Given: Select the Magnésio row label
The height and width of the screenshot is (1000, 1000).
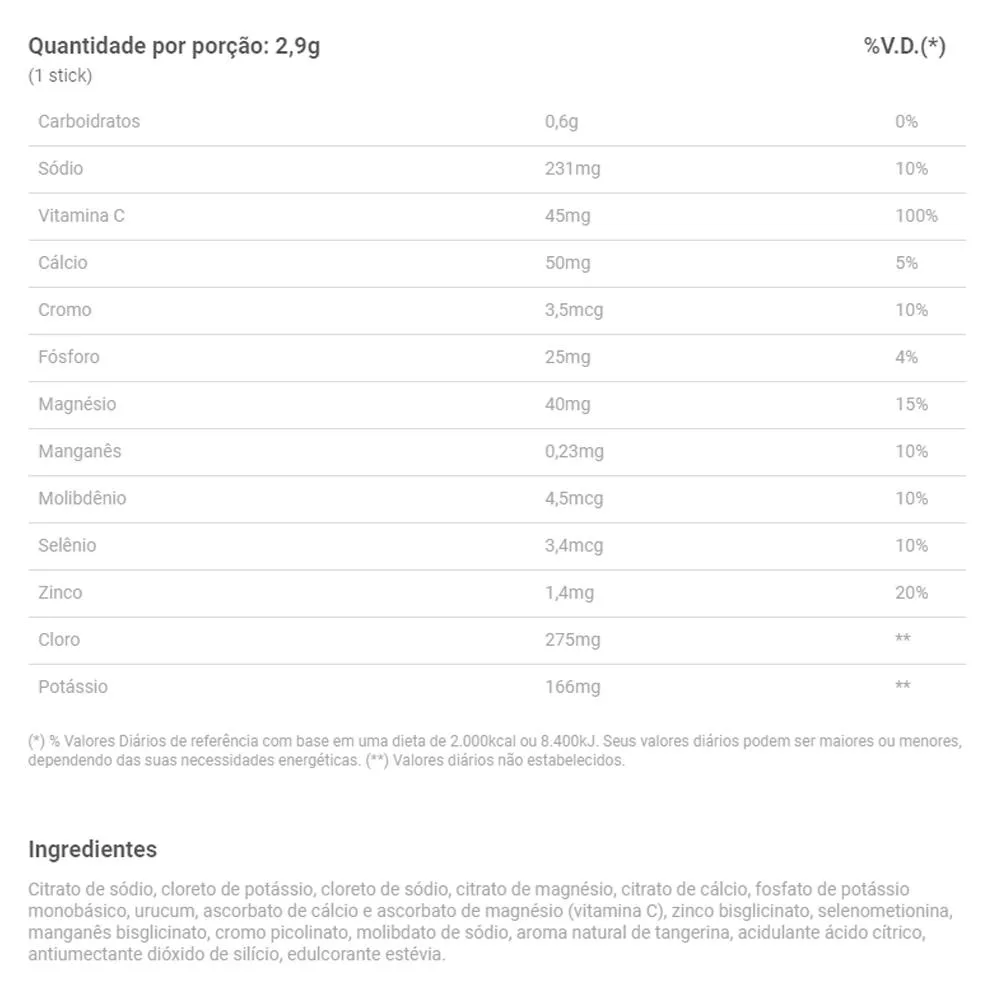Looking at the screenshot, I should [77, 404].
